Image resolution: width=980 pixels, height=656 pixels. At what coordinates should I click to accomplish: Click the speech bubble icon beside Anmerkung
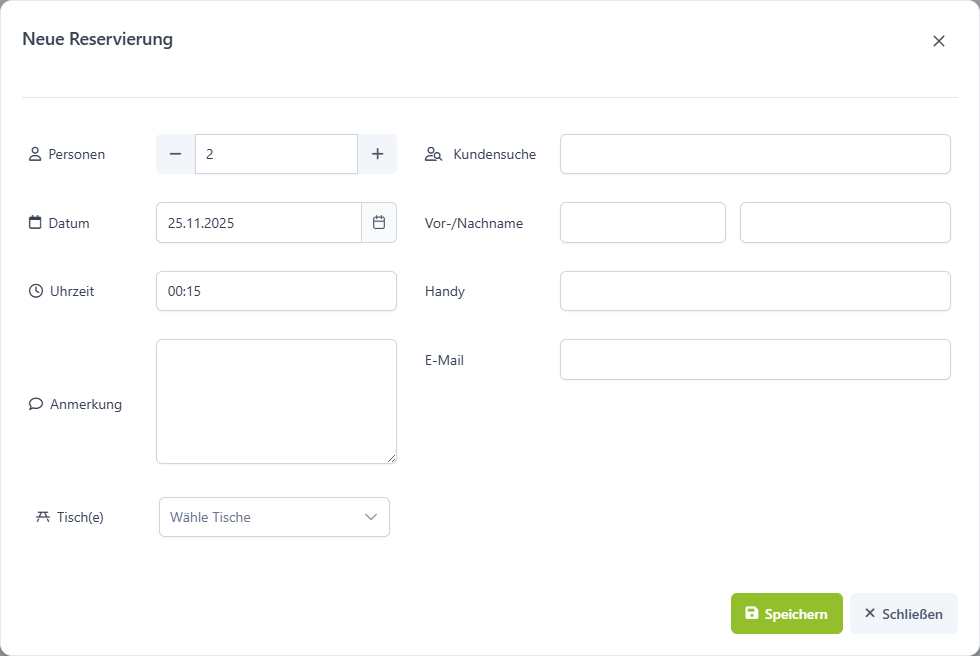36,404
